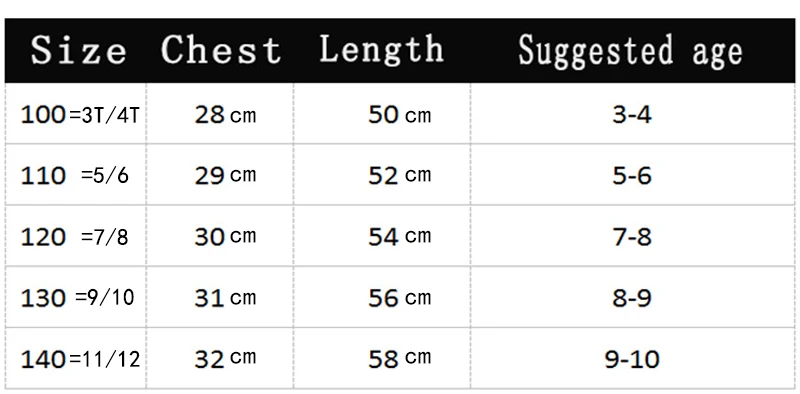
Task: Click the 52 cm length value
Action: click(399, 176)
